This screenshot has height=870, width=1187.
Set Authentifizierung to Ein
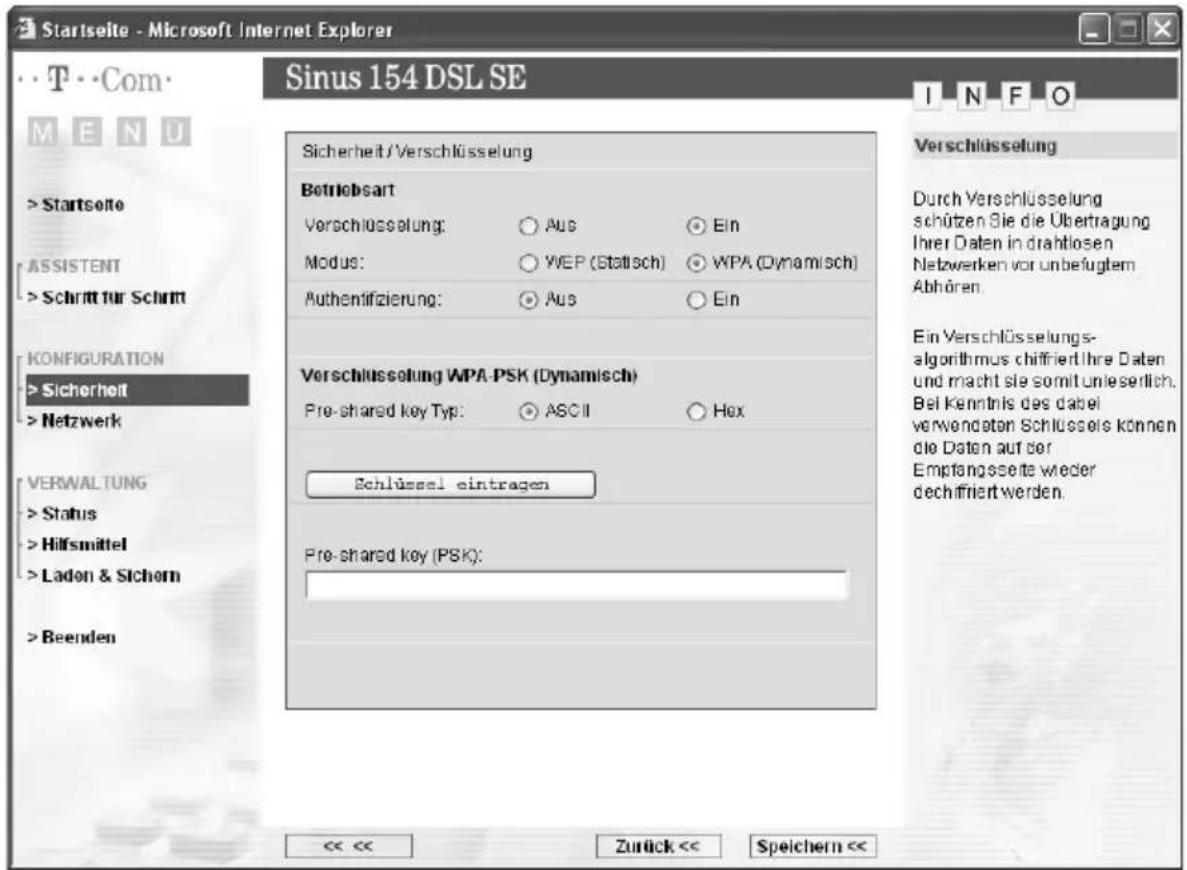(696, 300)
